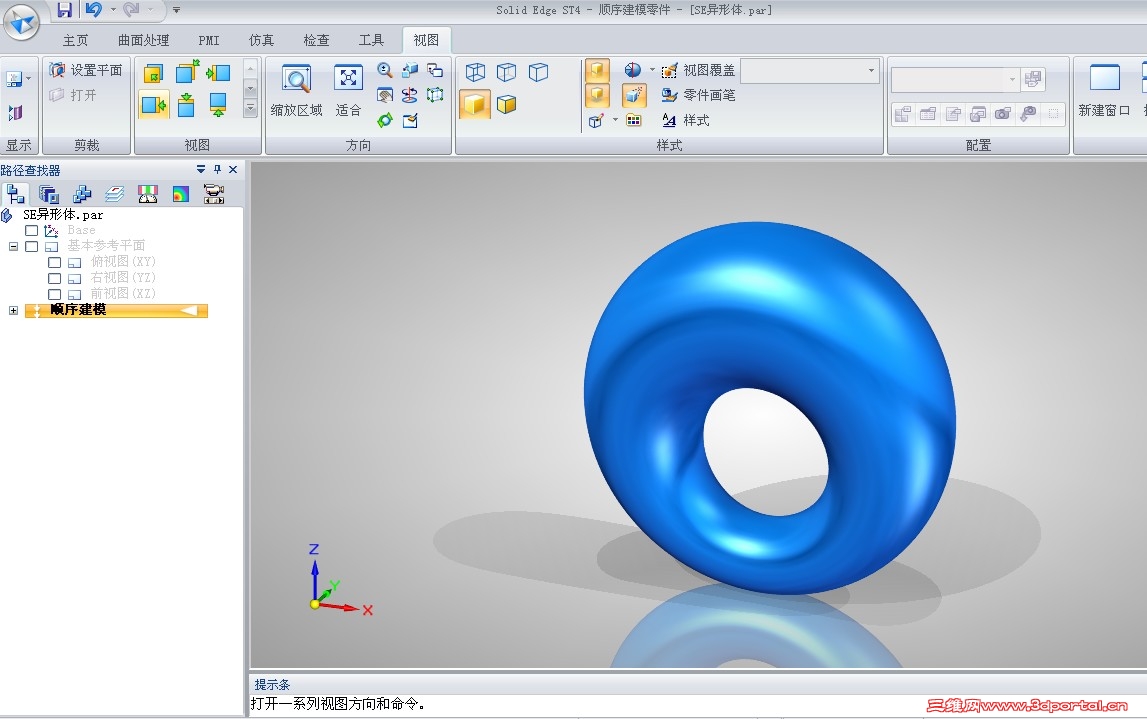
Task: Click the color manager palette icon
Action: pos(633,120)
